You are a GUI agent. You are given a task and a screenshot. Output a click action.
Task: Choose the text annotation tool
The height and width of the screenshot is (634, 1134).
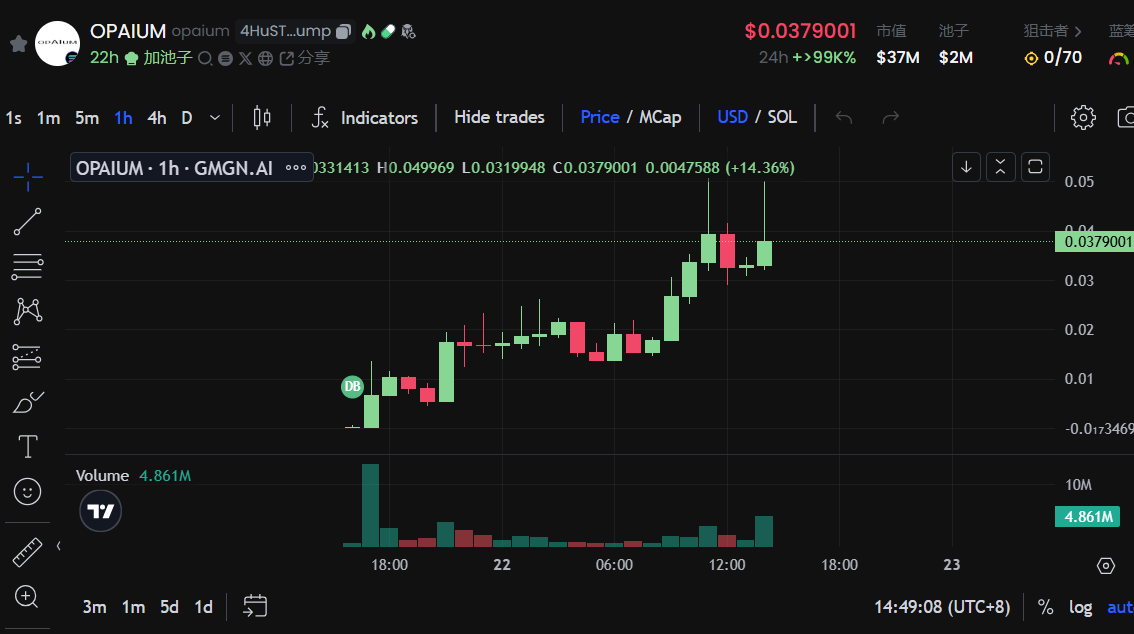click(x=28, y=446)
